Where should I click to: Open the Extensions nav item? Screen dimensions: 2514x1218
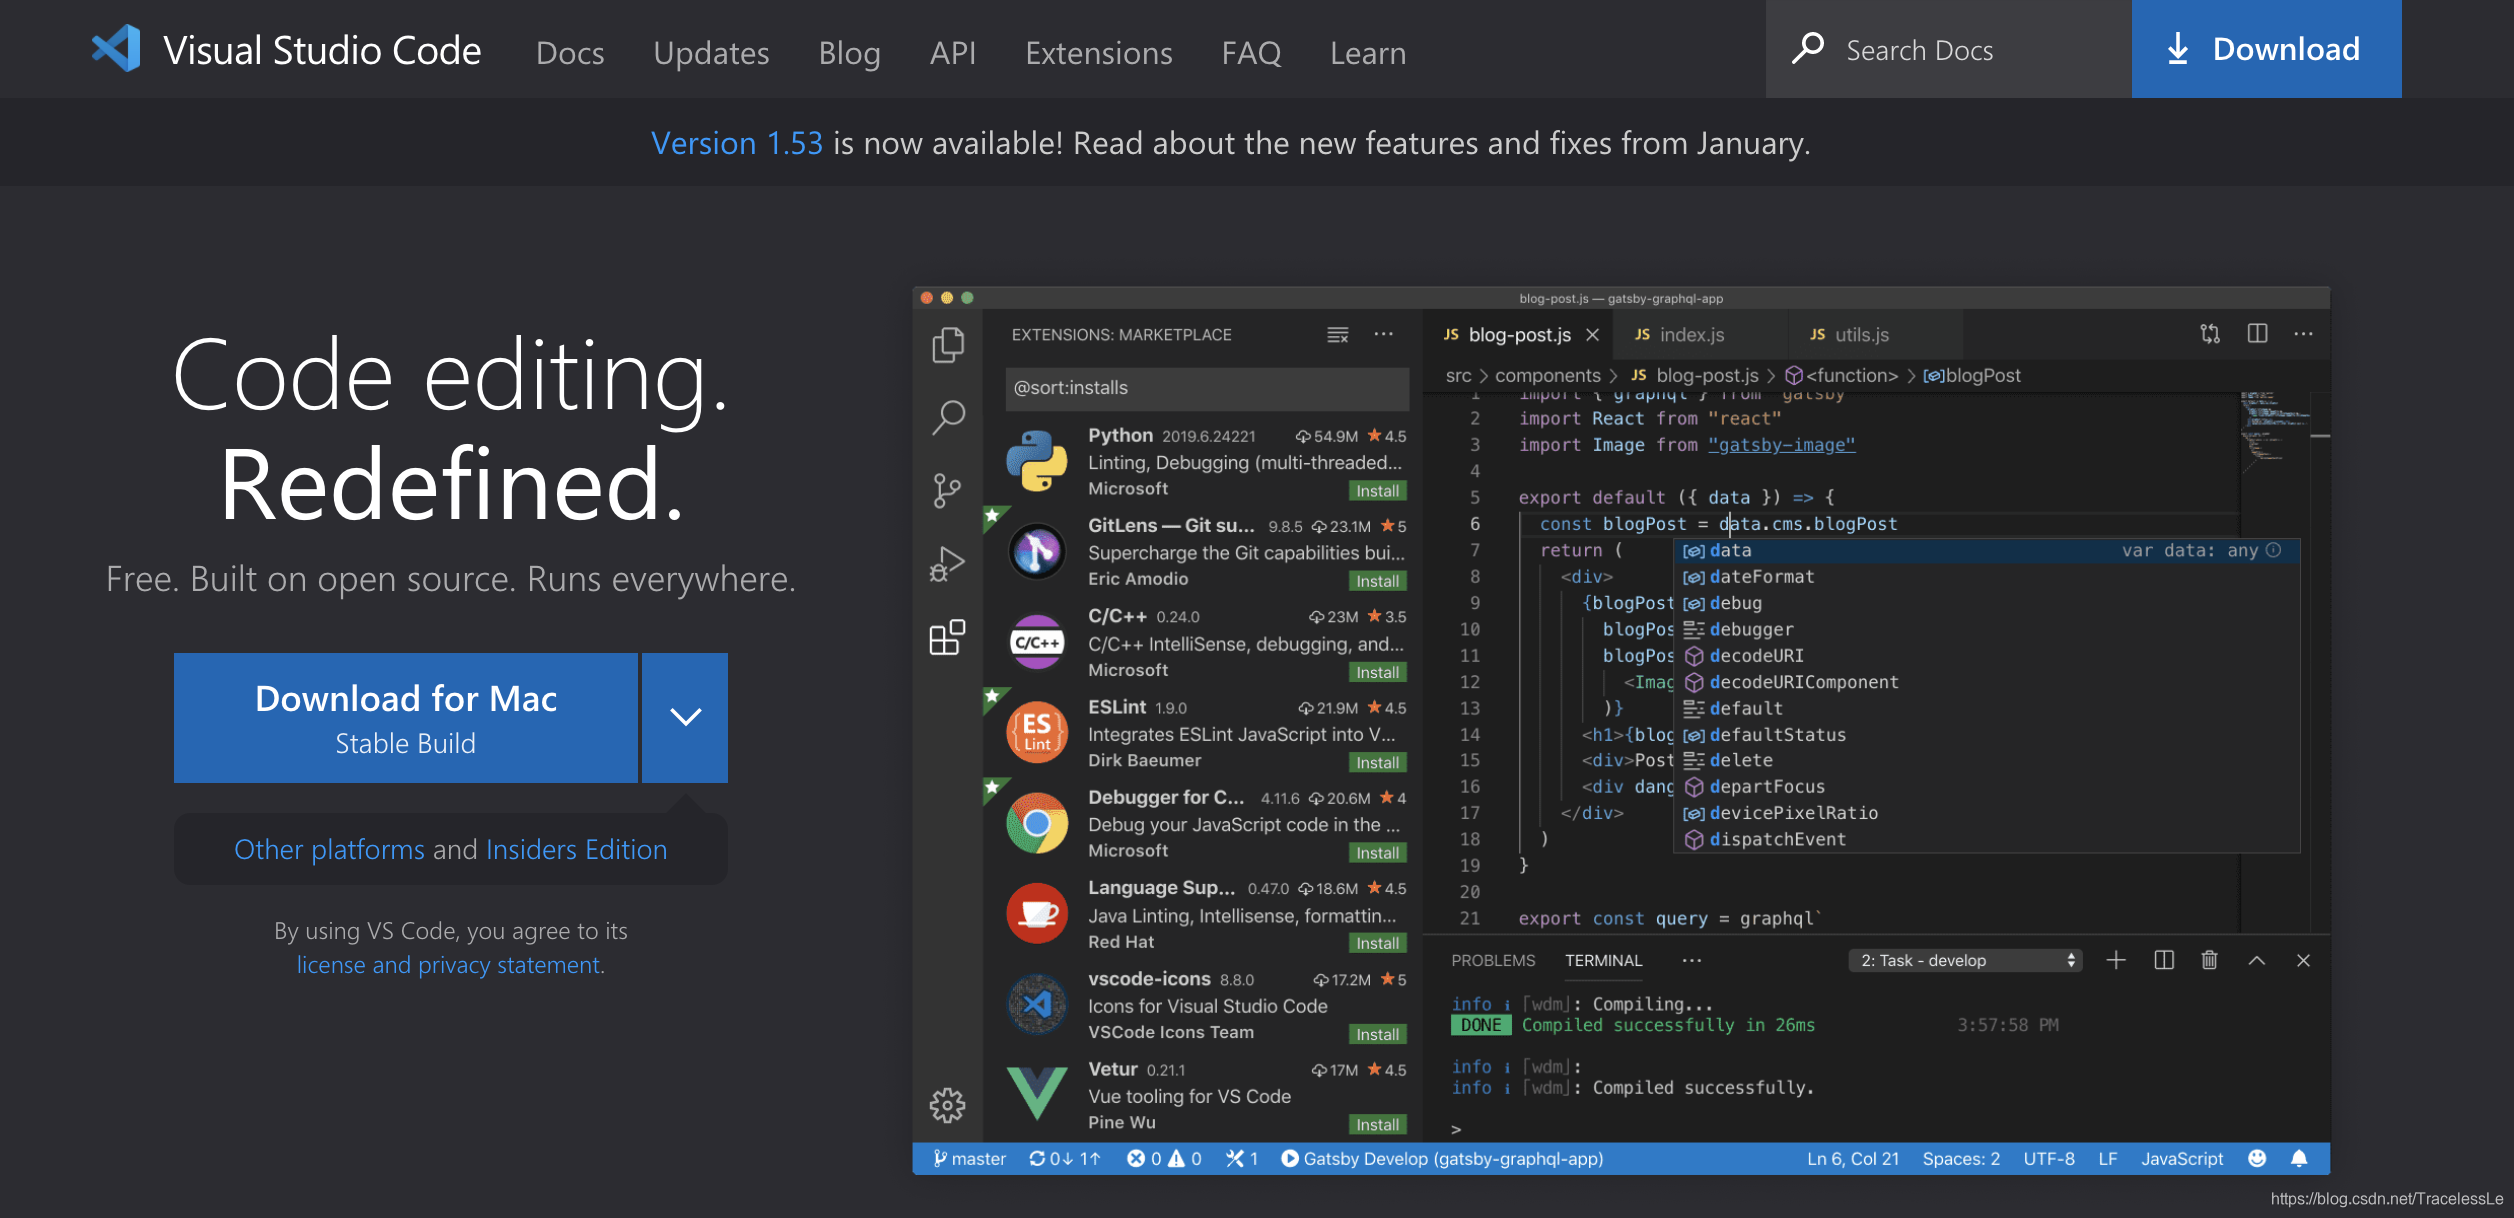pos(1099,52)
